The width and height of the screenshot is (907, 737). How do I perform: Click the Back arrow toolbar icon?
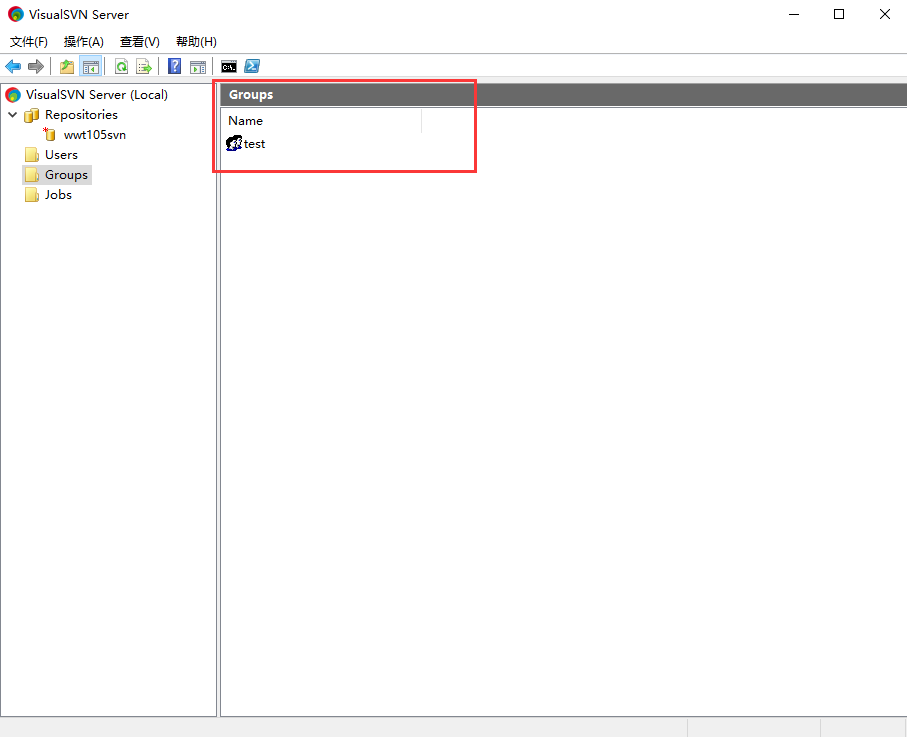(x=13, y=67)
